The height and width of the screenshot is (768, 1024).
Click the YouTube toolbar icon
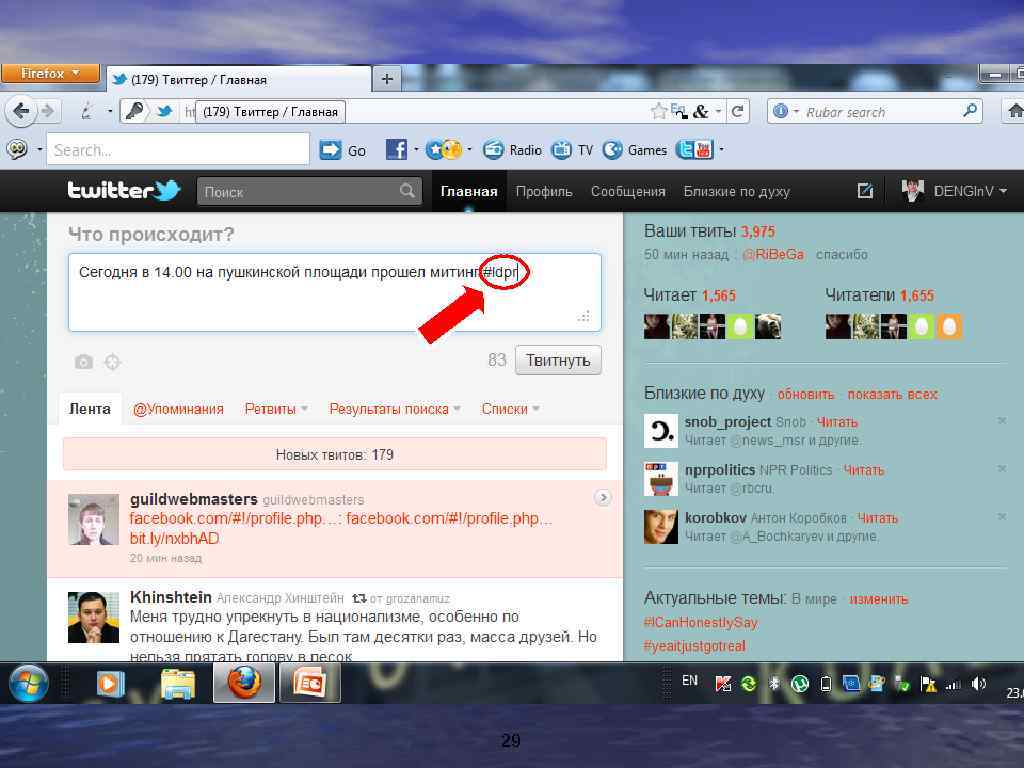point(704,150)
